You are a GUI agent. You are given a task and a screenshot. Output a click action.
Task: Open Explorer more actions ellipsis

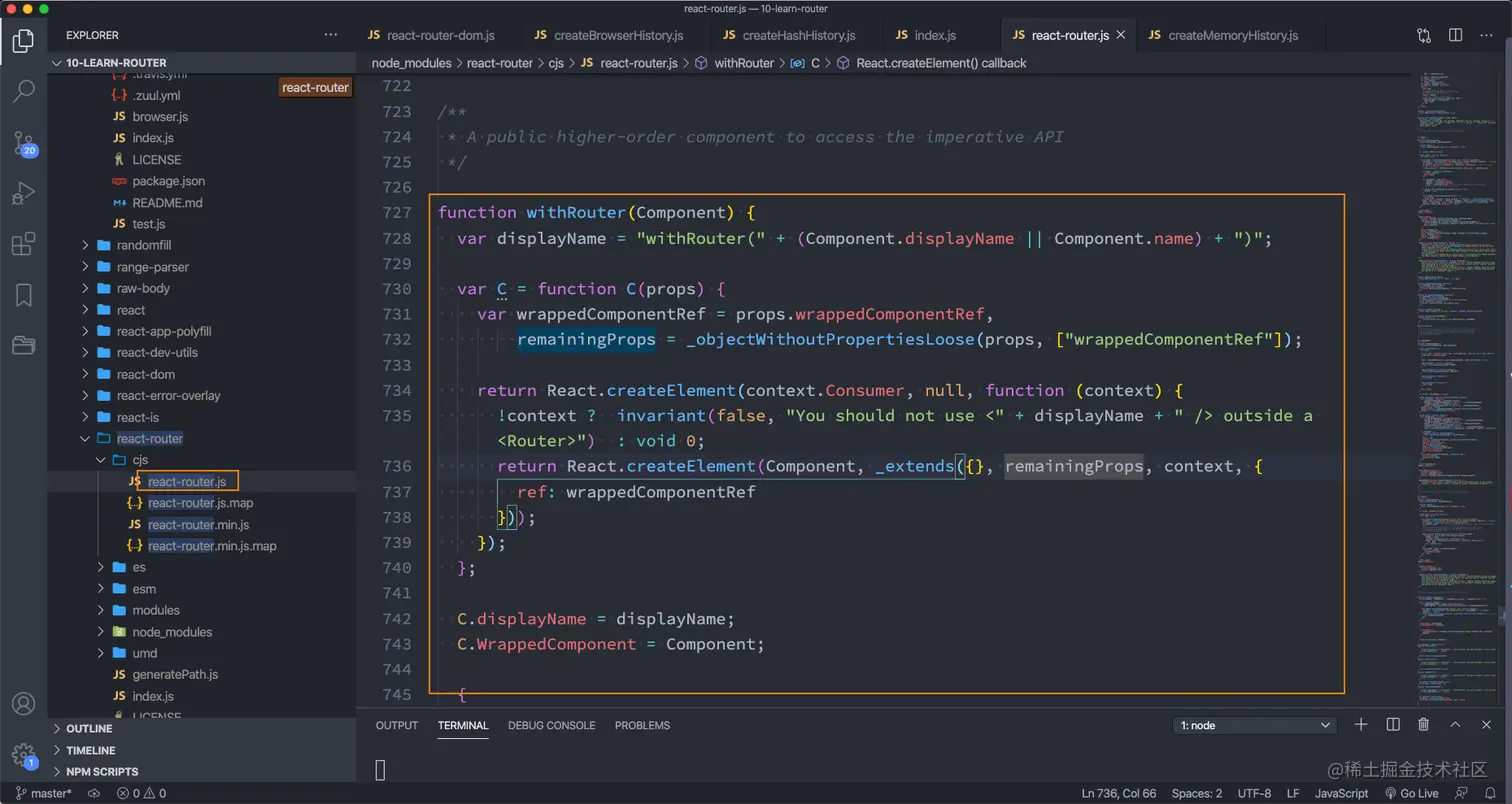(x=331, y=35)
